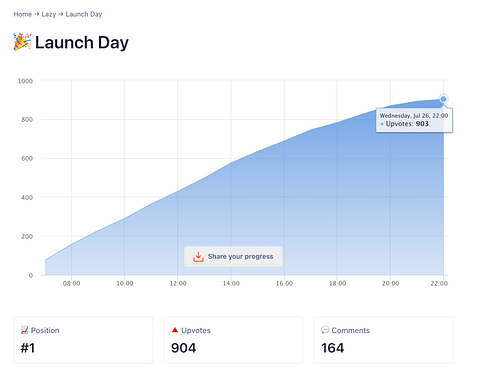Click Share your progress button

(233, 257)
